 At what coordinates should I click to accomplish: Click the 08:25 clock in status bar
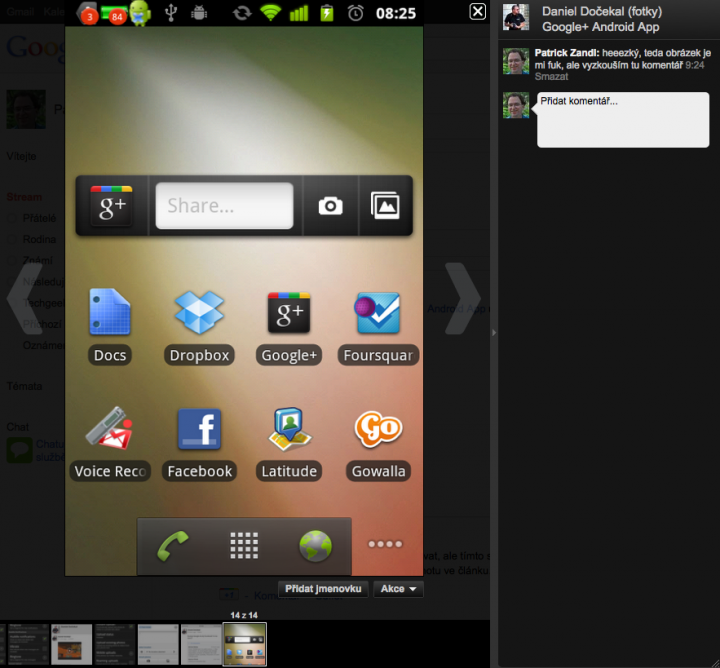(396, 13)
